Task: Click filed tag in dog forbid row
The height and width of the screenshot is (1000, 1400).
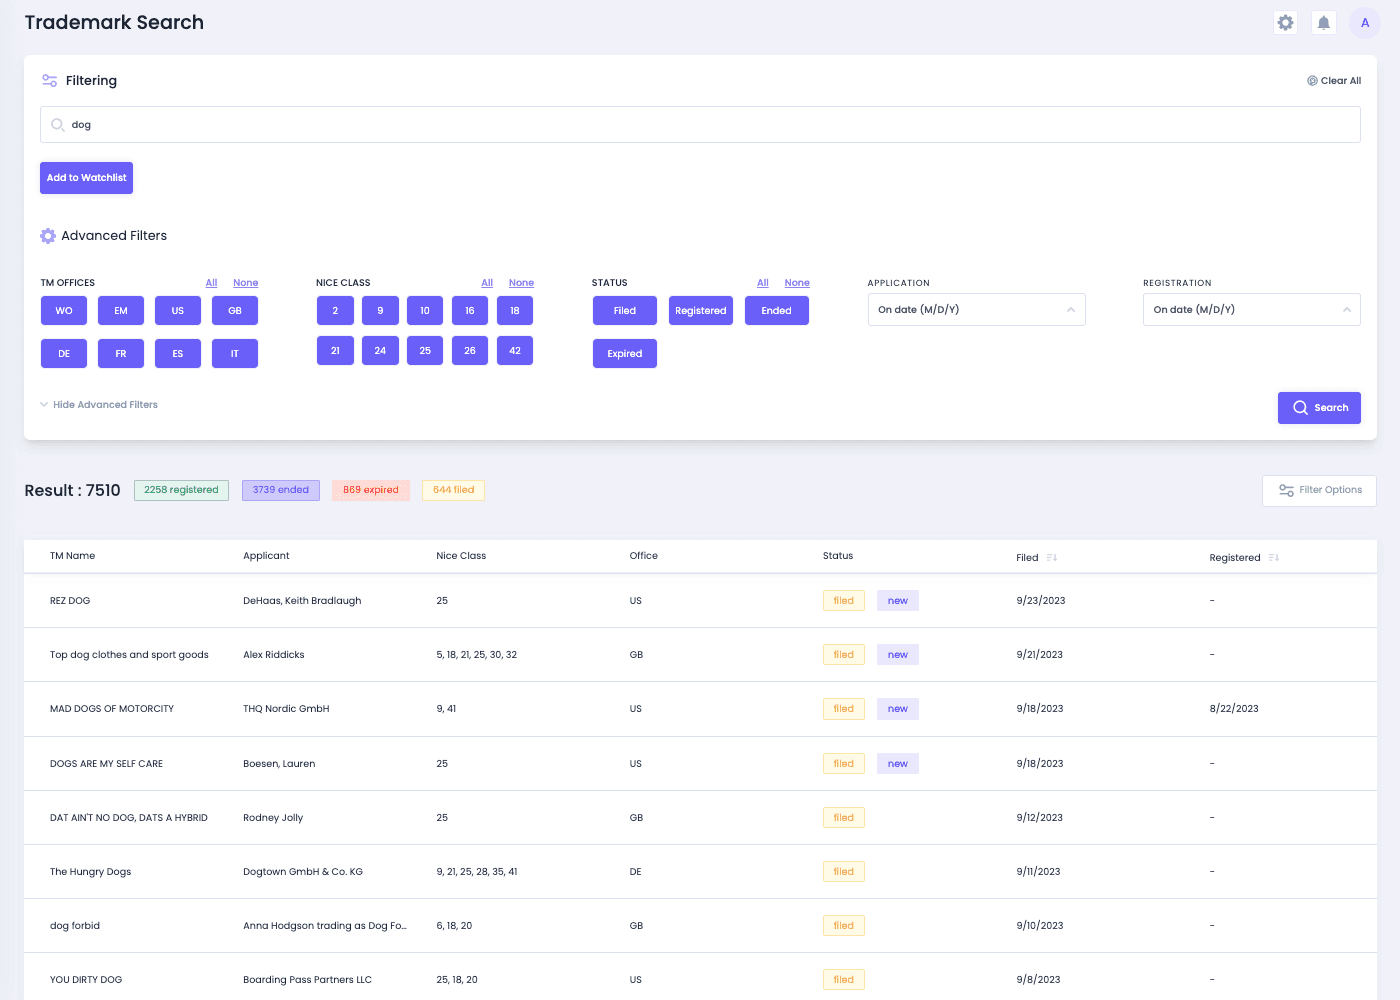Action: (x=844, y=926)
